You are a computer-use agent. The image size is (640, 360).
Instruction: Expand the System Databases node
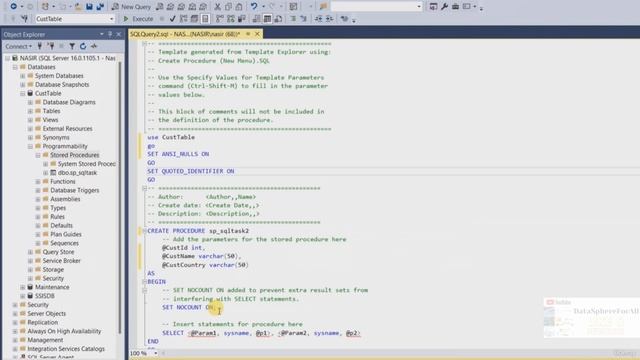coord(22,76)
